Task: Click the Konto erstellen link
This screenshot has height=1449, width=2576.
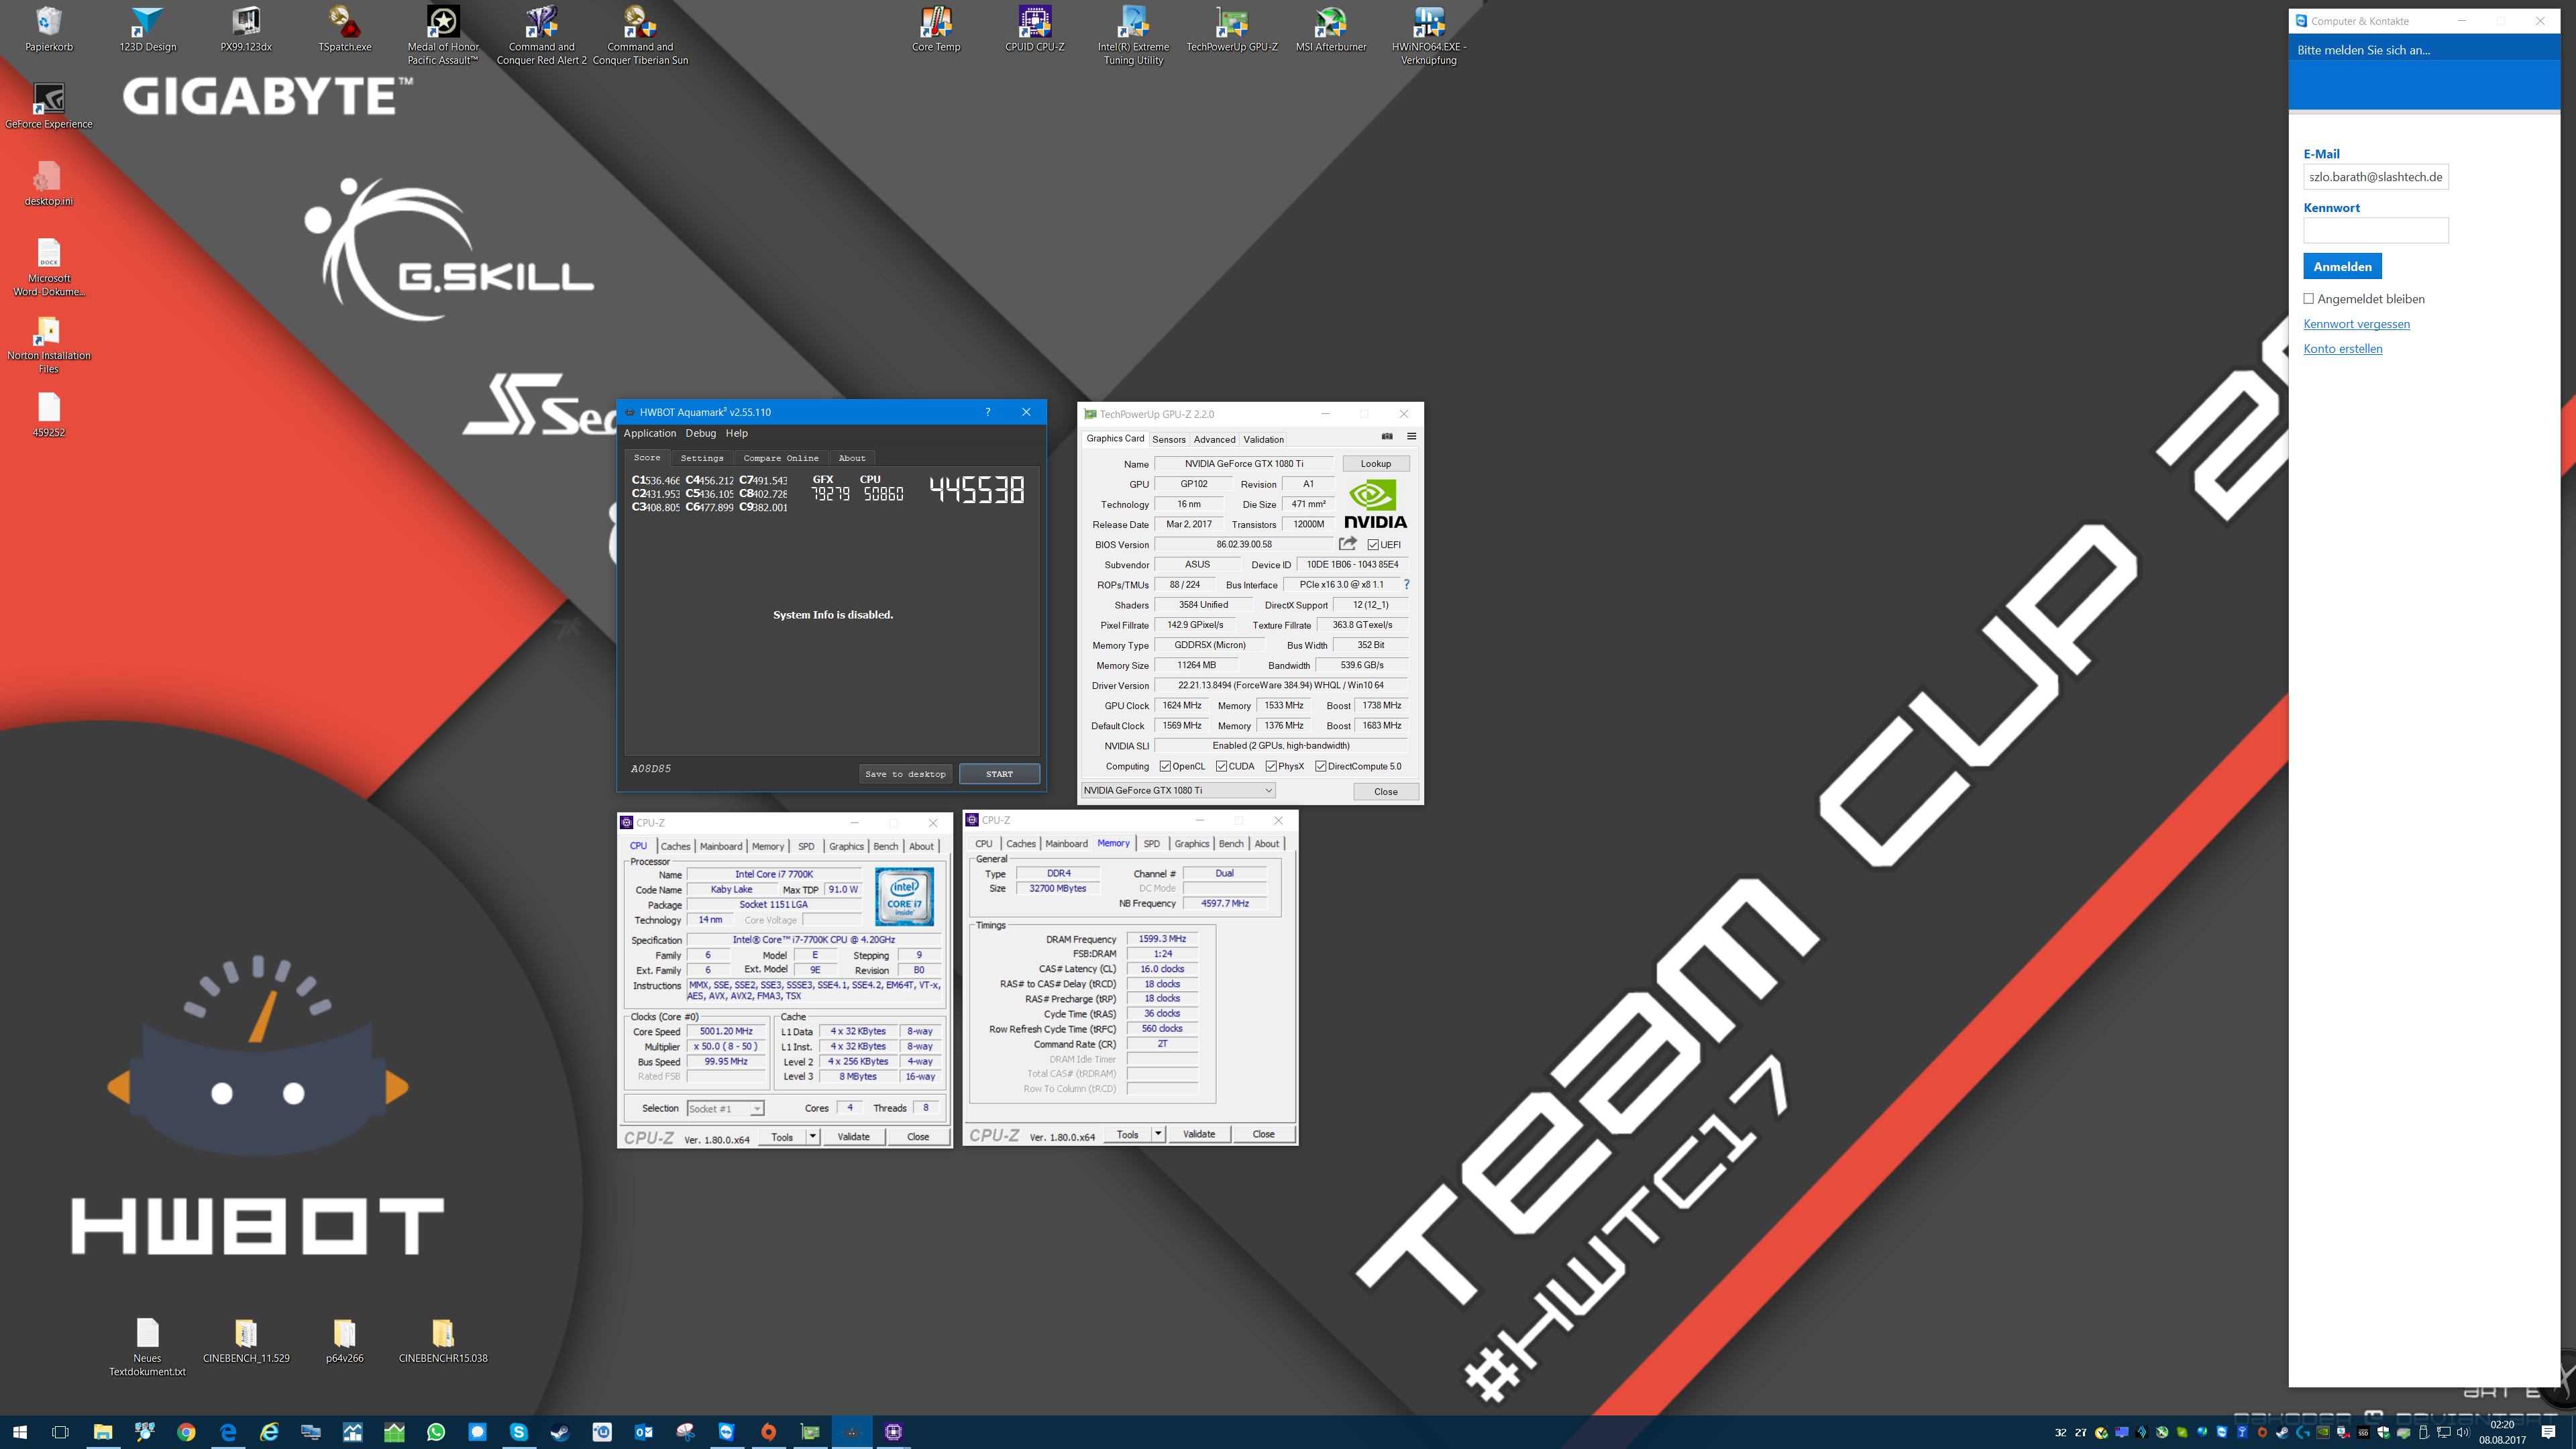Action: tap(2342, 348)
